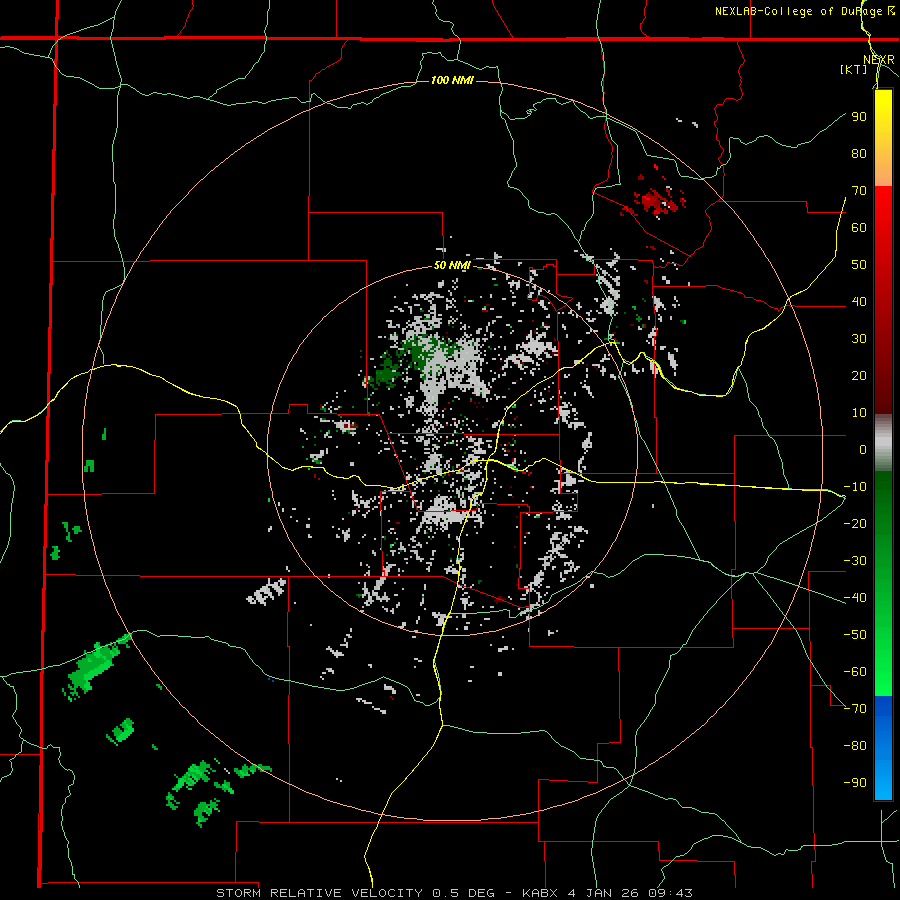This screenshot has height=900, width=900.
Task: Click the -50 knot scale label
Action: click(855, 634)
